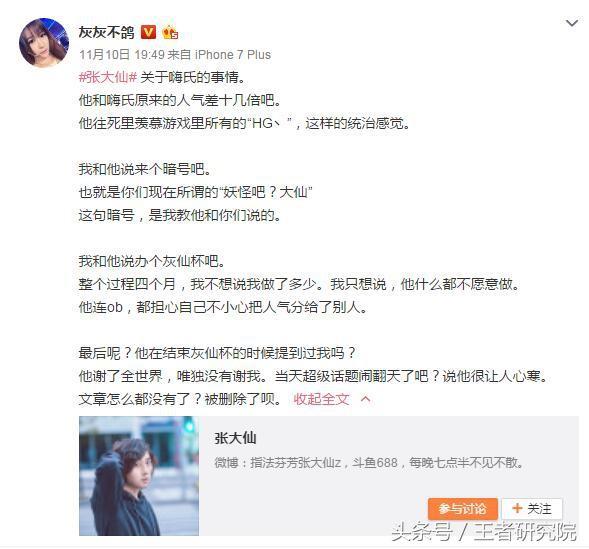
Task: Collapse post using arrow beside 收起全文
Action: coord(365,399)
